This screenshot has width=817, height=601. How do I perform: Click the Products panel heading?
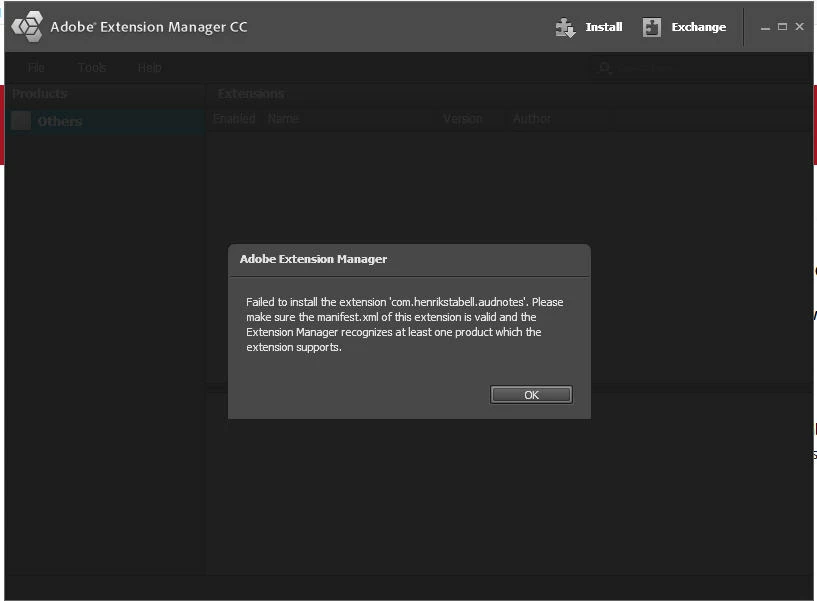tap(40, 94)
